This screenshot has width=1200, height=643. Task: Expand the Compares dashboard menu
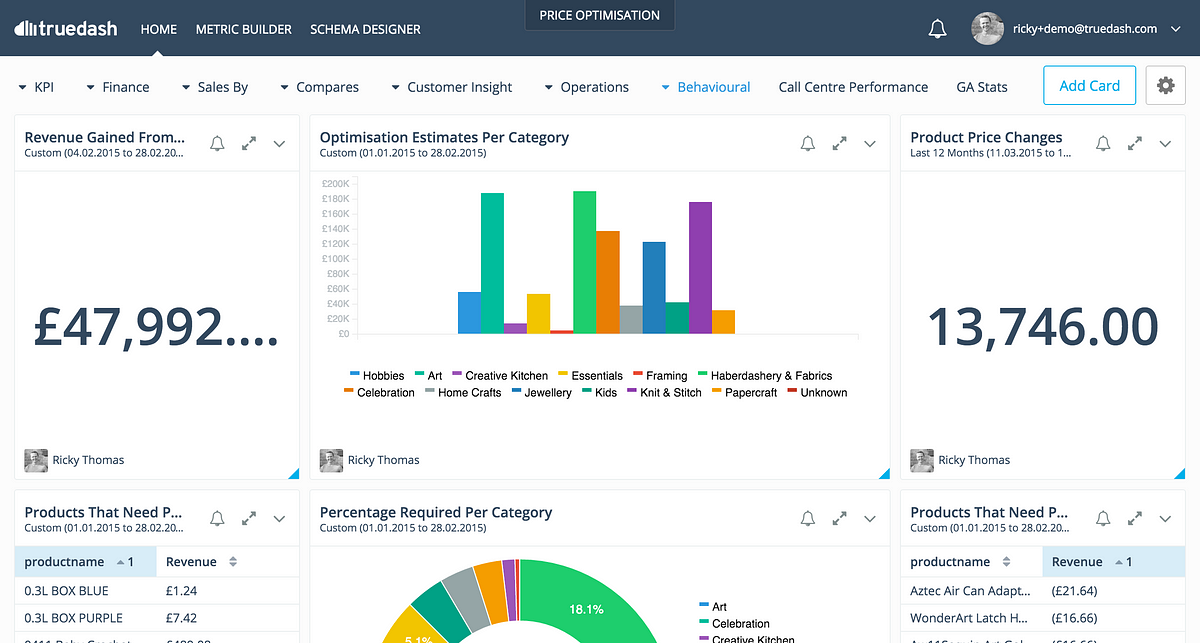click(x=319, y=87)
